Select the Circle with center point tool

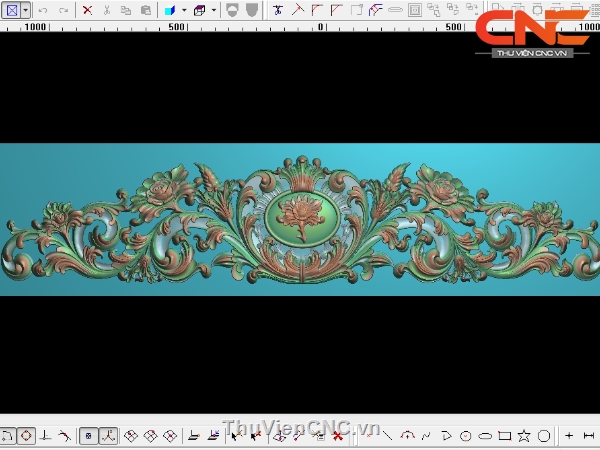[x=465, y=436]
